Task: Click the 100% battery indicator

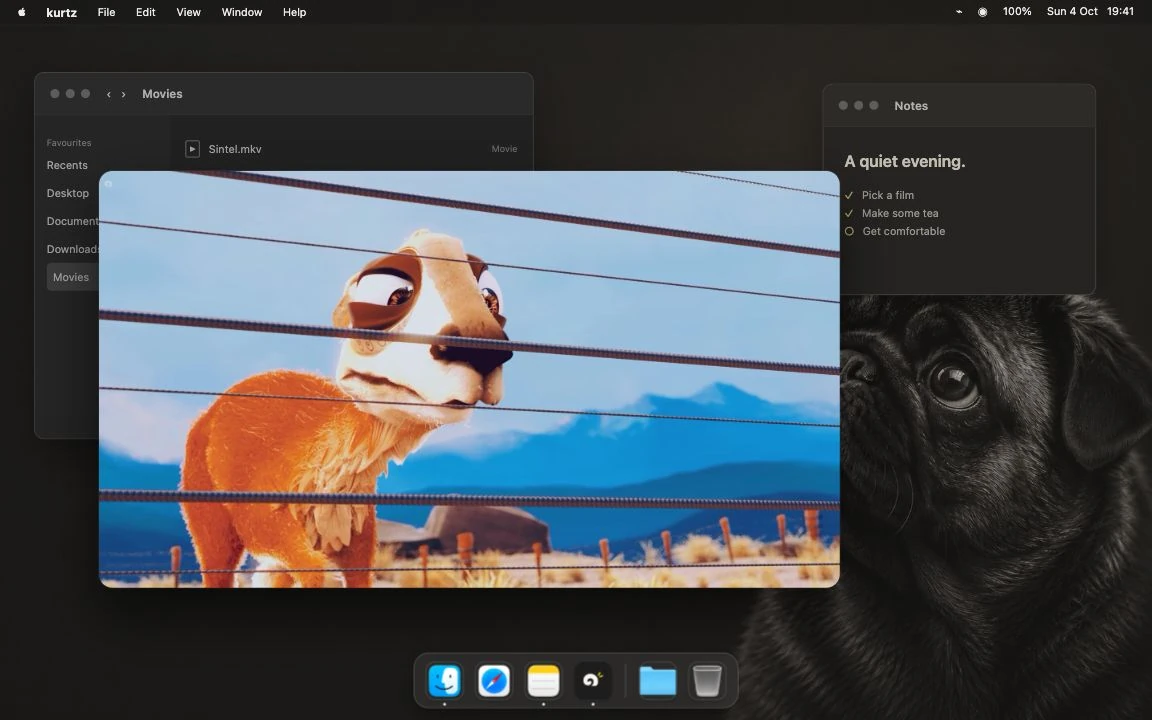Action: point(1017,12)
